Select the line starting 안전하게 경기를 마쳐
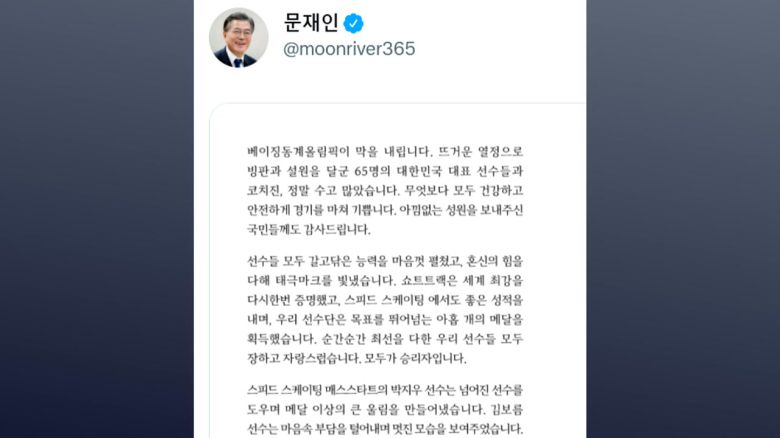780x438 pixels. (385, 210)
